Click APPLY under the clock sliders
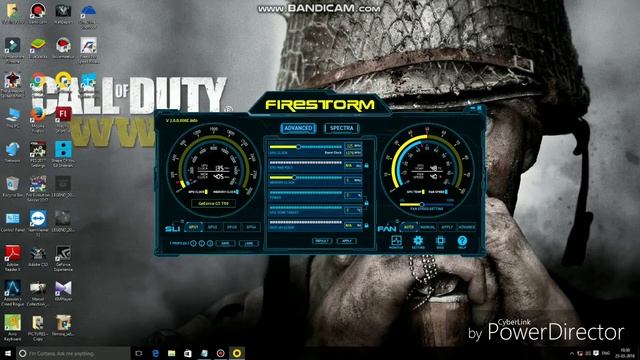640x360 pixels. [x=347, y=241]
